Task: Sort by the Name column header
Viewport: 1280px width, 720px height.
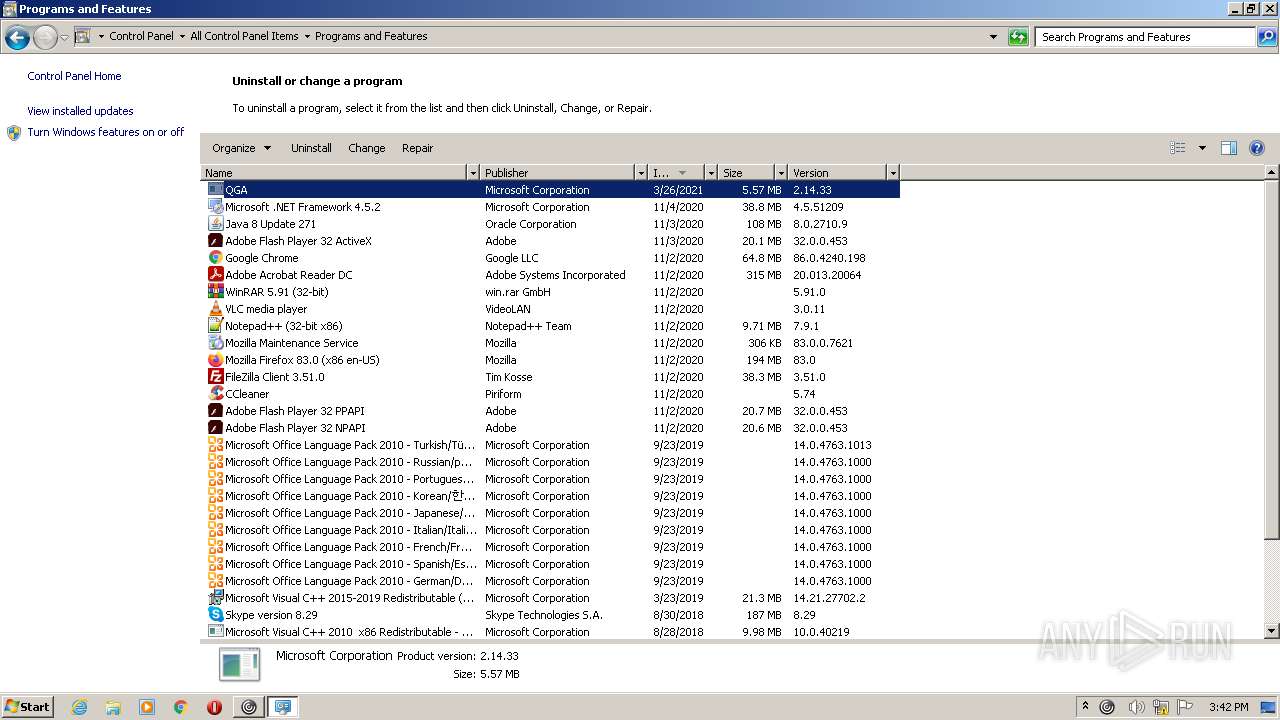Action: (x=334, y=173)
